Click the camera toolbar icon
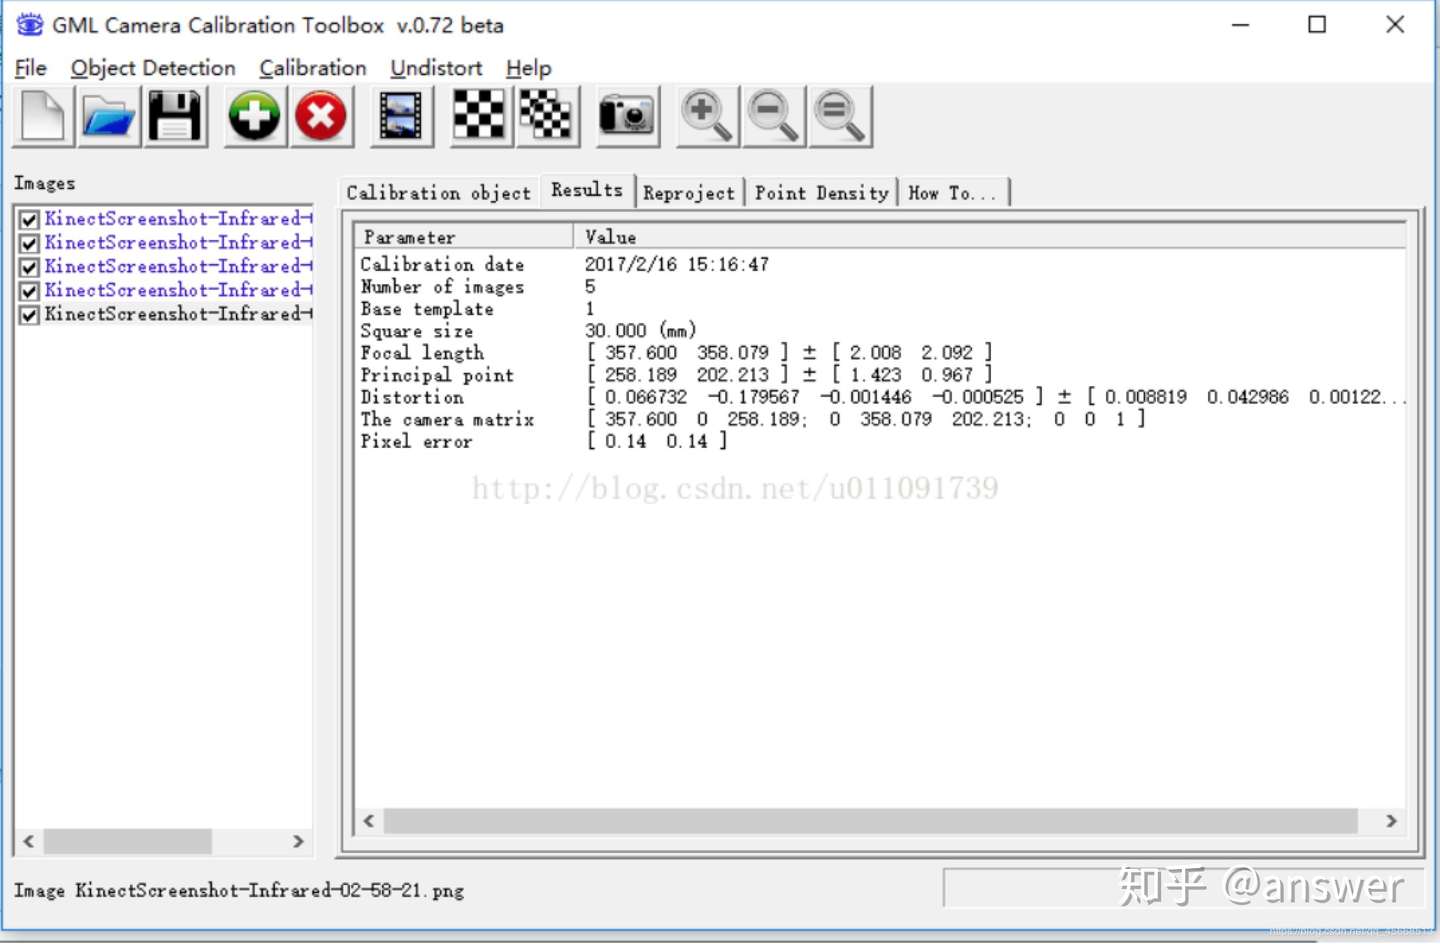Image resolution: width=1440 pixels, height=944 pixels. click(x=627, y=116)
